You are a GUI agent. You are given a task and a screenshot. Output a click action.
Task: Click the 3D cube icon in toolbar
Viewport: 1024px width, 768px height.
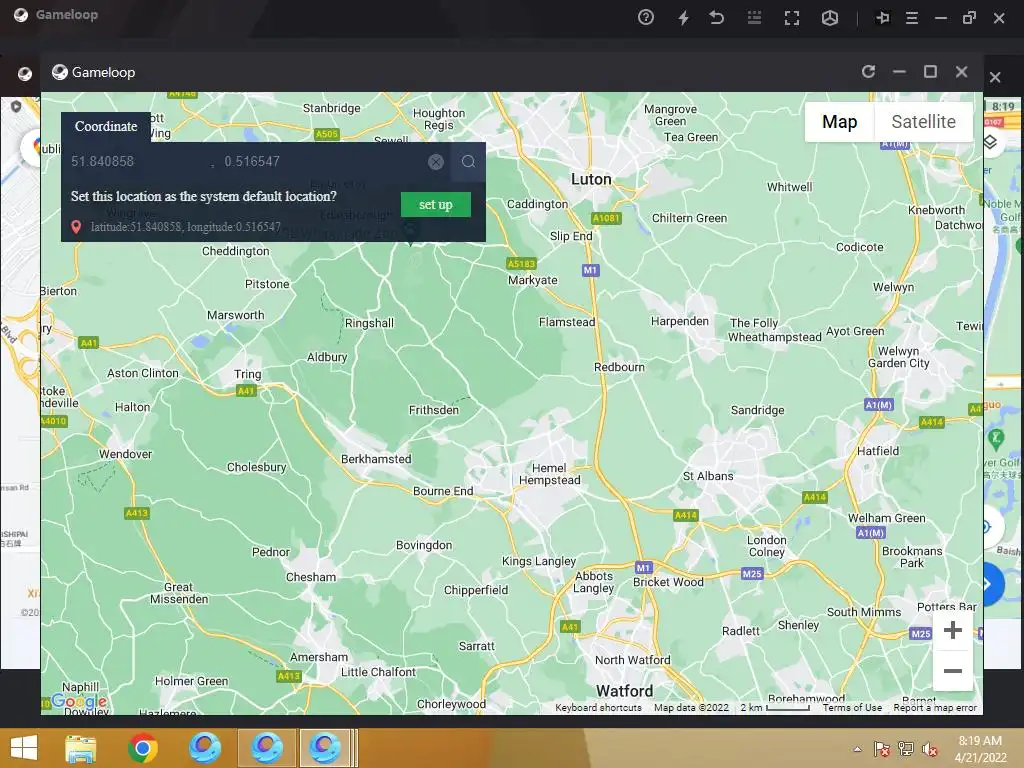[x=829, y=18]
